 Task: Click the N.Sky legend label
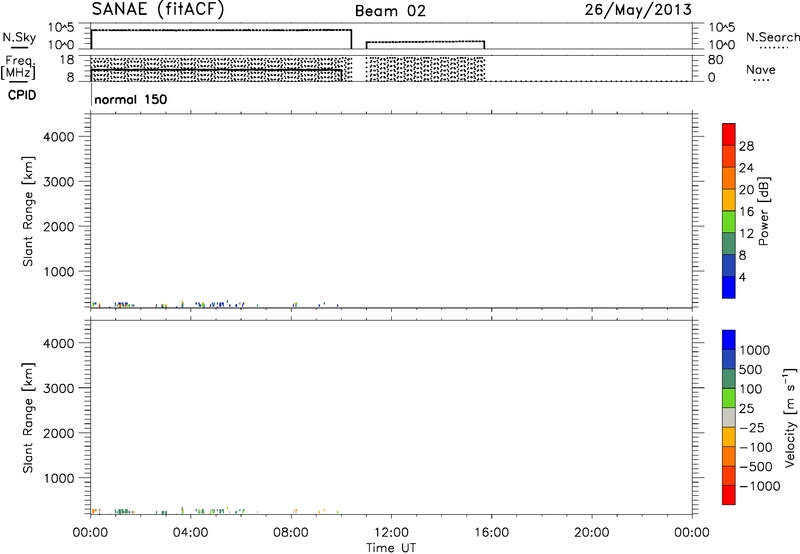click(19, 37)
